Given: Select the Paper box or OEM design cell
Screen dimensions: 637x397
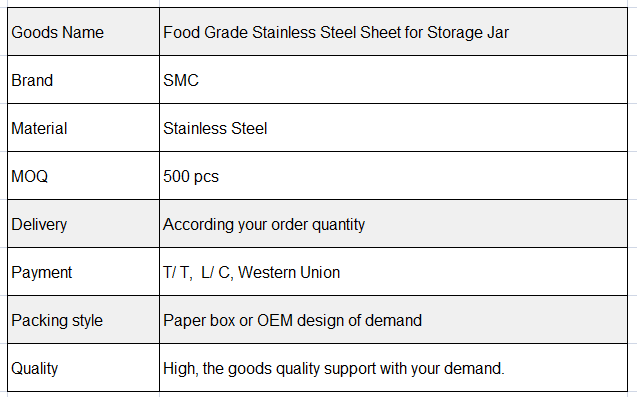Looking at the screenshot, I should [x=393, y=319].
